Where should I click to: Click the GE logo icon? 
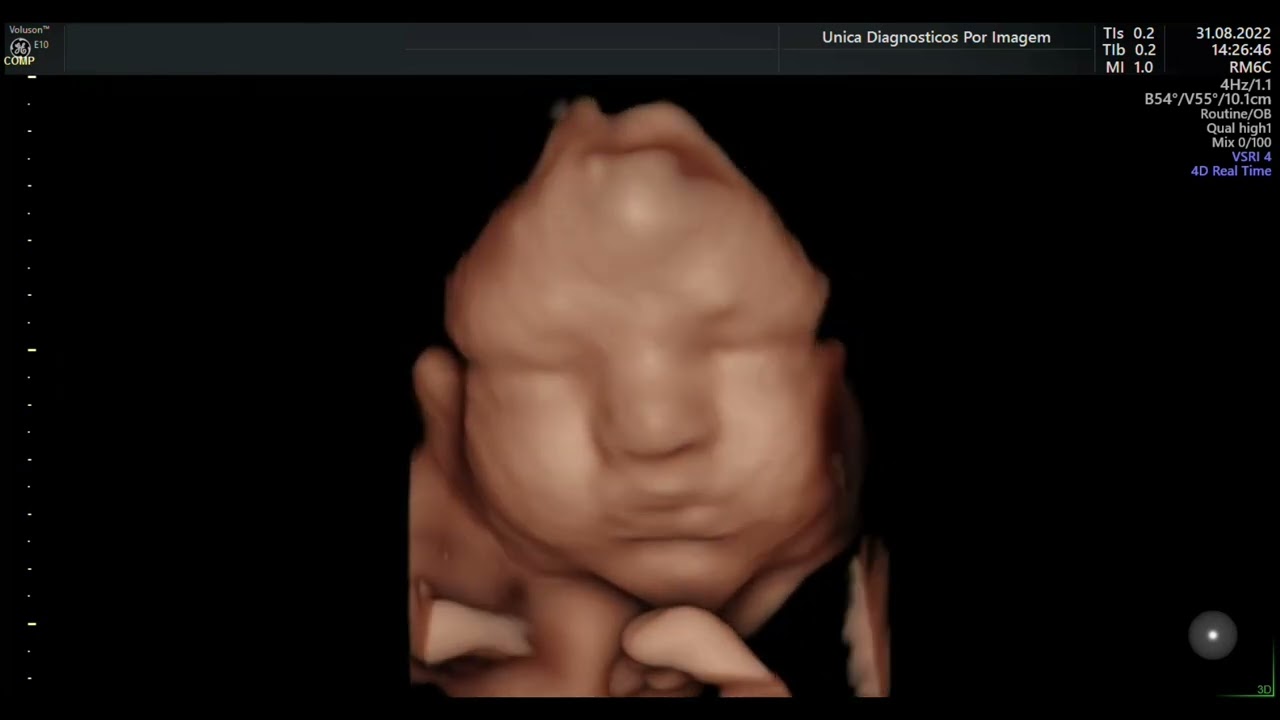pyautogui.click(x=19, y=47)
